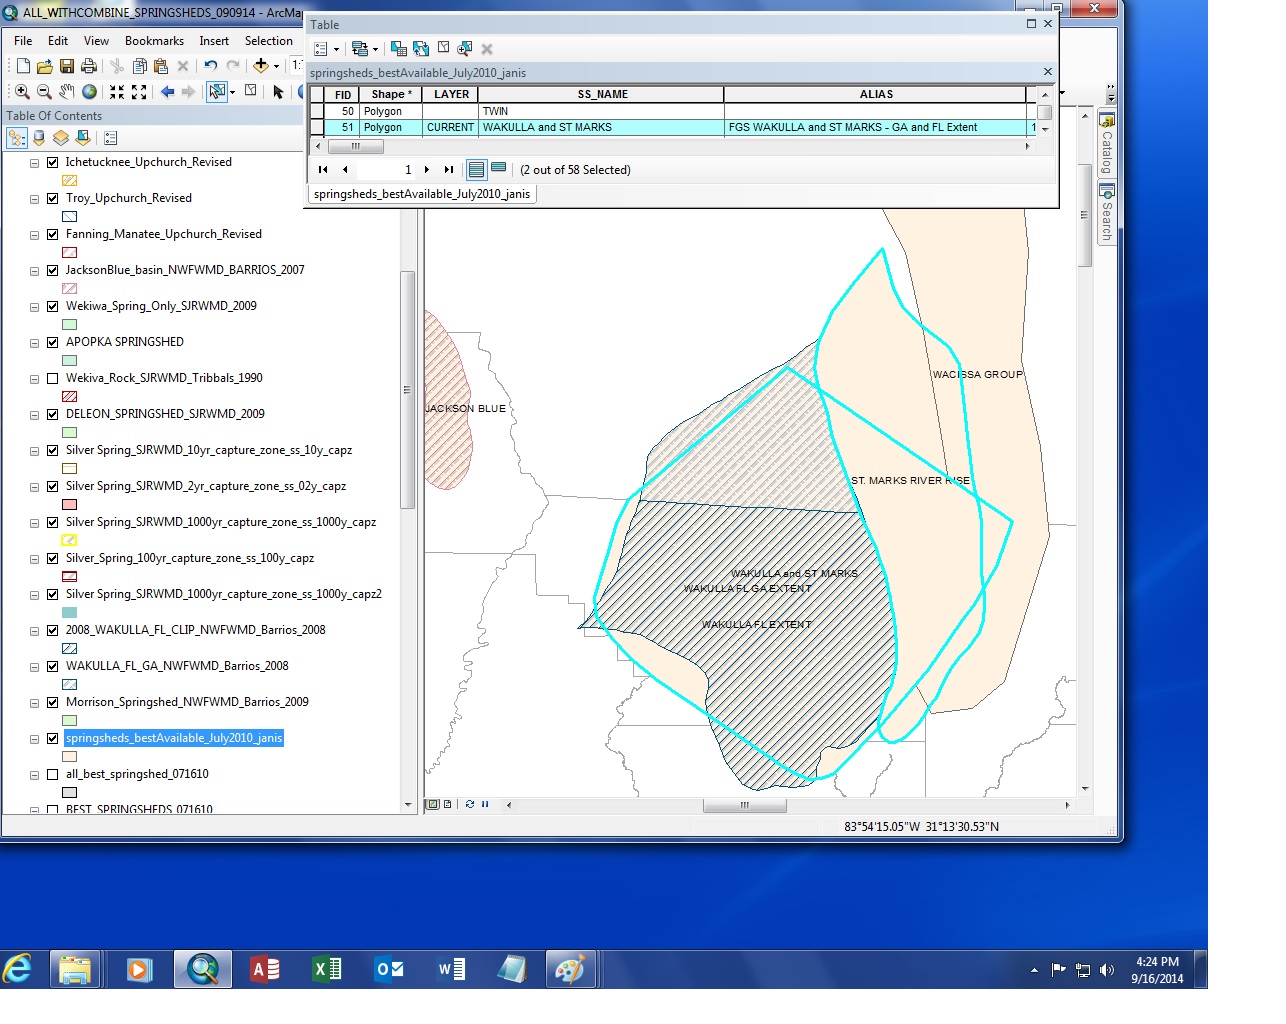
Task: Enable Wekiva_Rock_SJRWMD_Tribbals_1990 layer checkbox
Action: point(52,378)
